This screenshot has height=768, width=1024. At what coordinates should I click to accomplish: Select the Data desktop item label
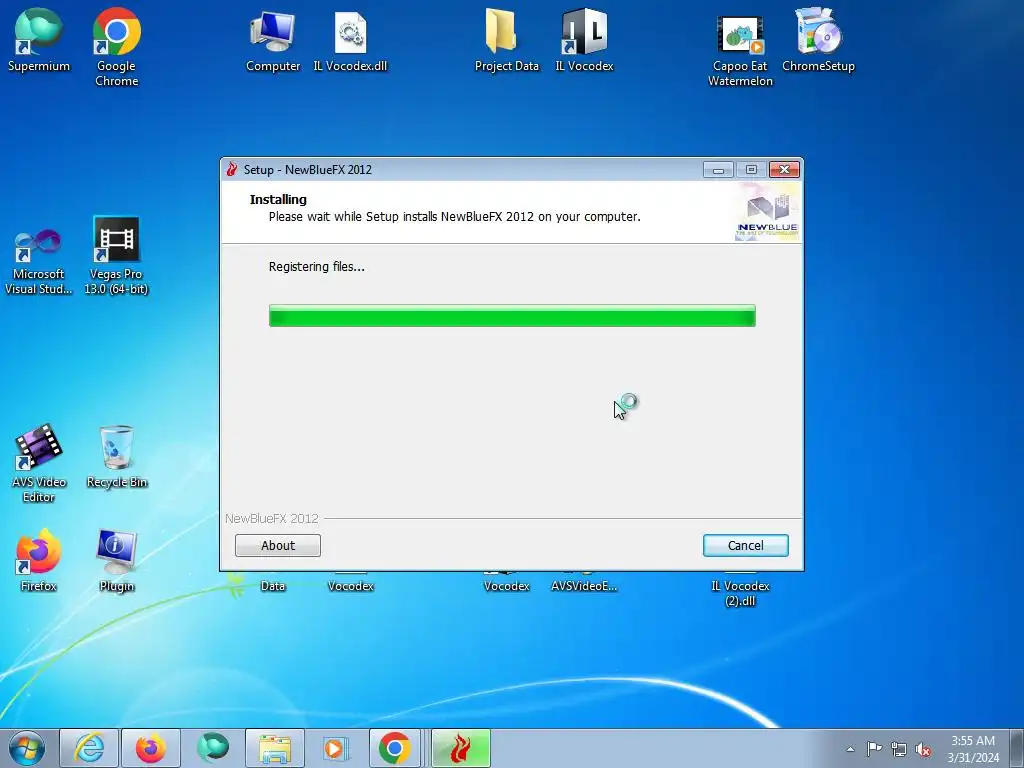(x=273, y=586)
